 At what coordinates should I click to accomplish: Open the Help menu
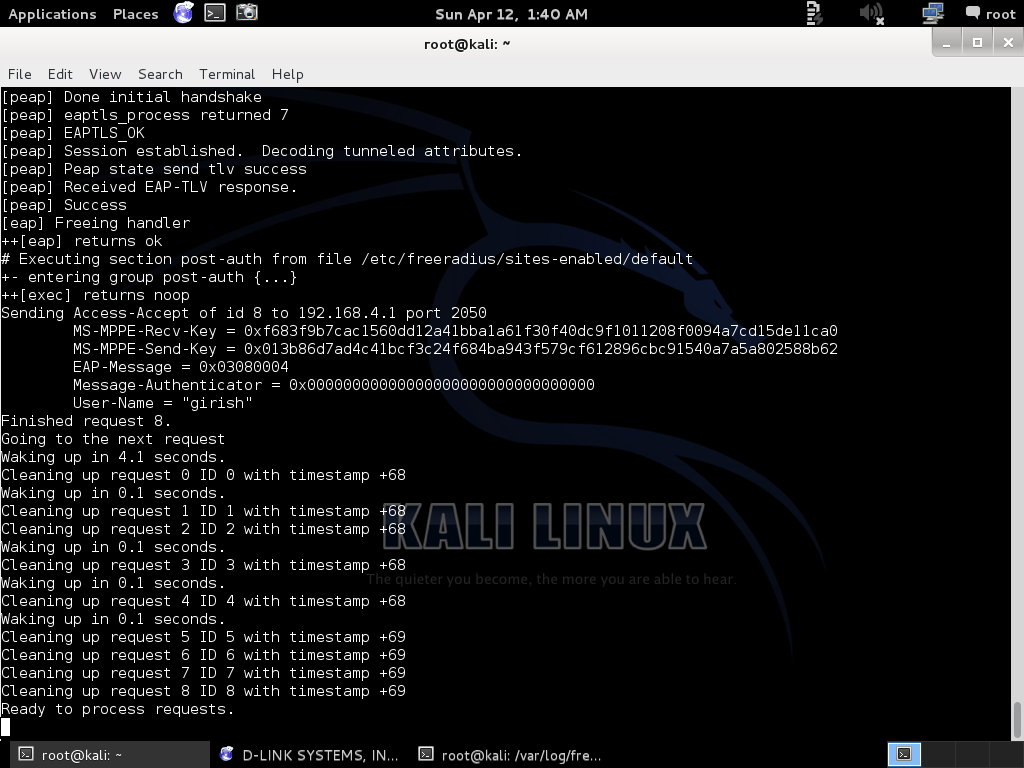point(287,74)
